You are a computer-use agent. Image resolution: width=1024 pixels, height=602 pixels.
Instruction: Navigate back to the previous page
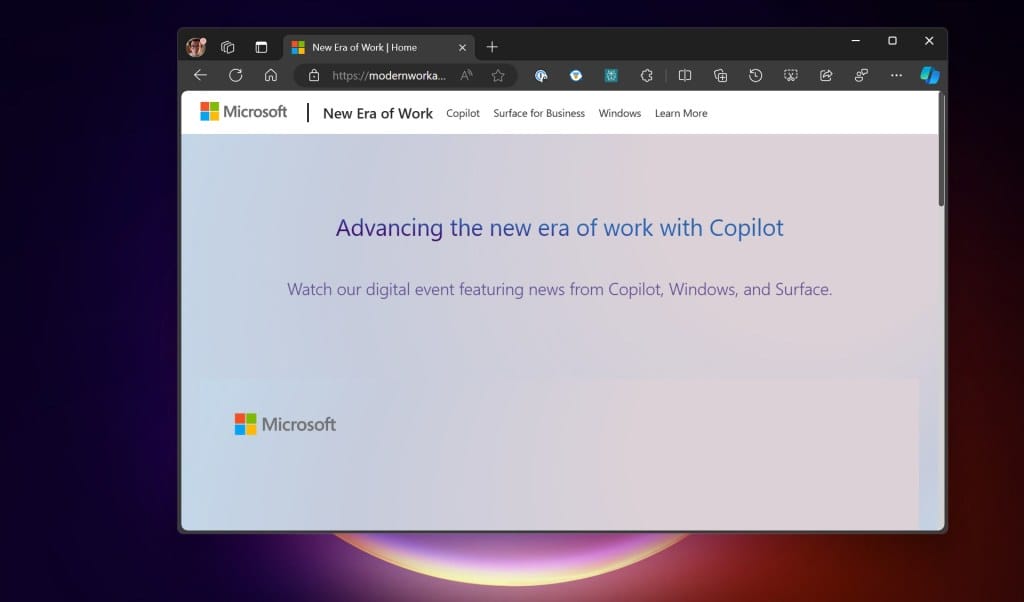[200, 75]
